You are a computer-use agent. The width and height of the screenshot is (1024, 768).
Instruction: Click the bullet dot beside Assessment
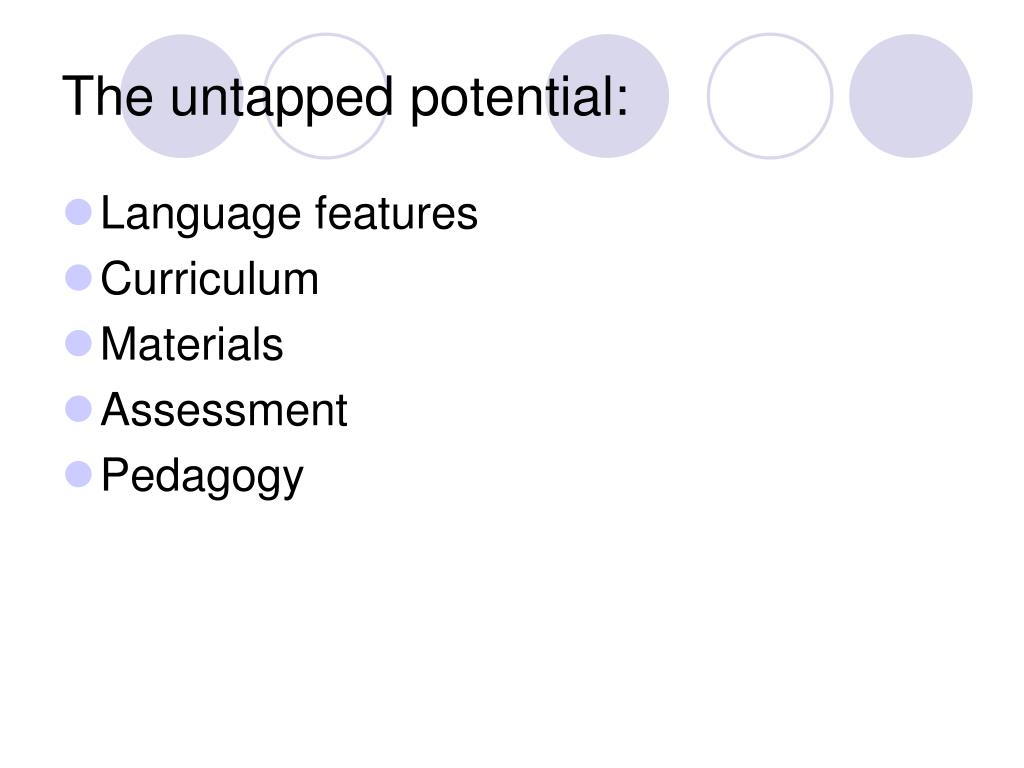(x=78, y=409)
